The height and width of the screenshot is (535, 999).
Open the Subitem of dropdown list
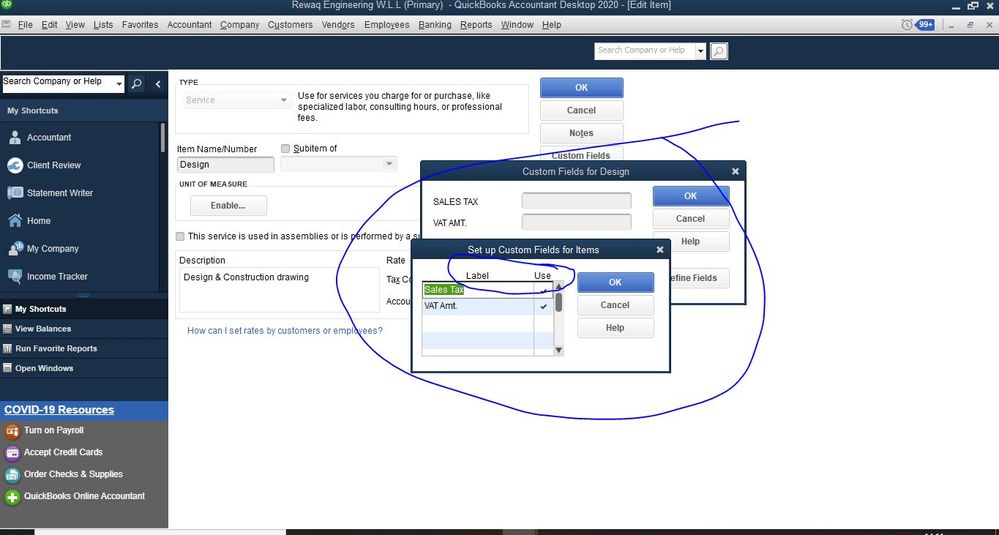389,164
